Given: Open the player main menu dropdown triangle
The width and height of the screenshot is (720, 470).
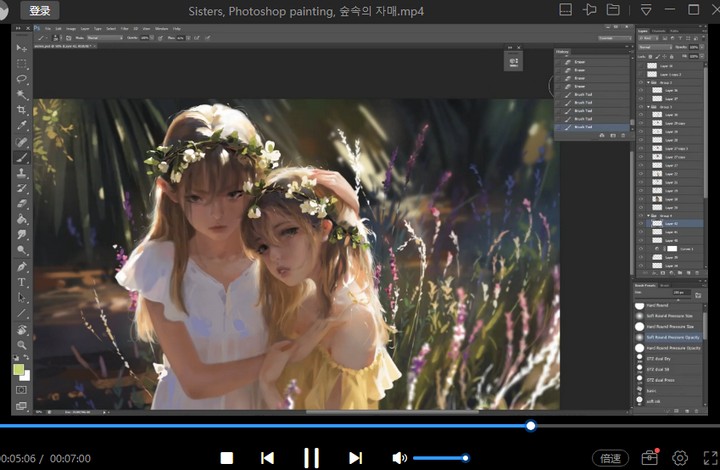Looking at the screenshot, I should [646, 10].
